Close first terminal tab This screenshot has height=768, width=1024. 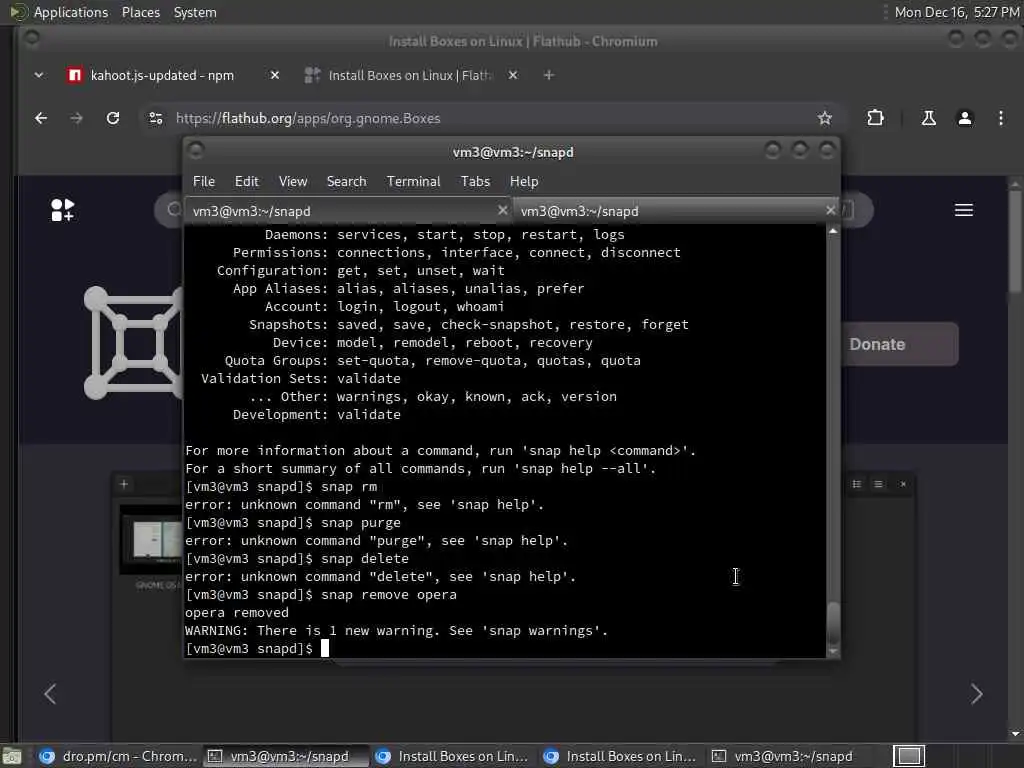coord(502,210)
